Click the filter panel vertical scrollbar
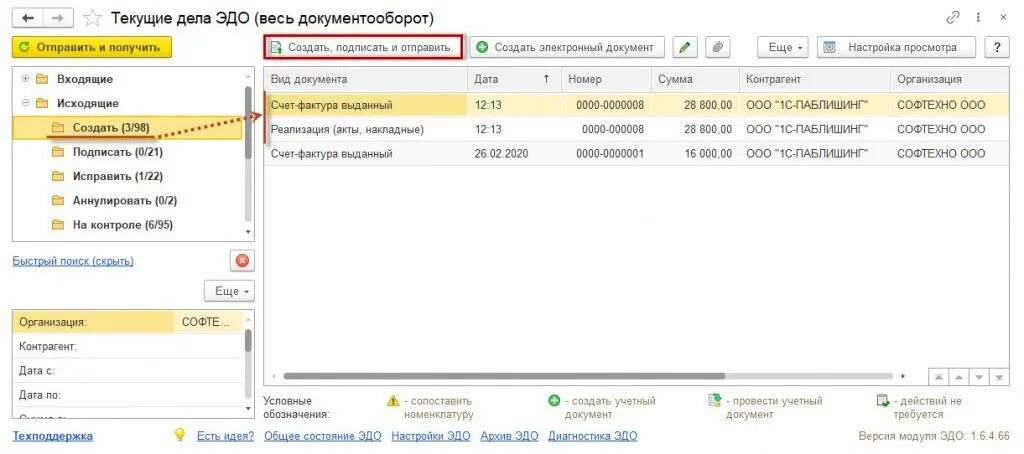 pos(248,341)
